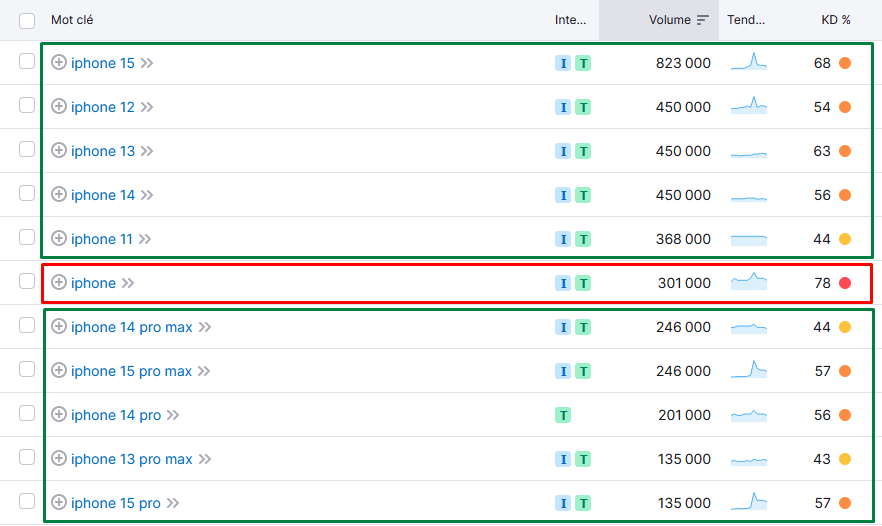Click Transactional badge for iphone 15 pro max
Screen dimensions: 882x526
[x=583, y=371]
